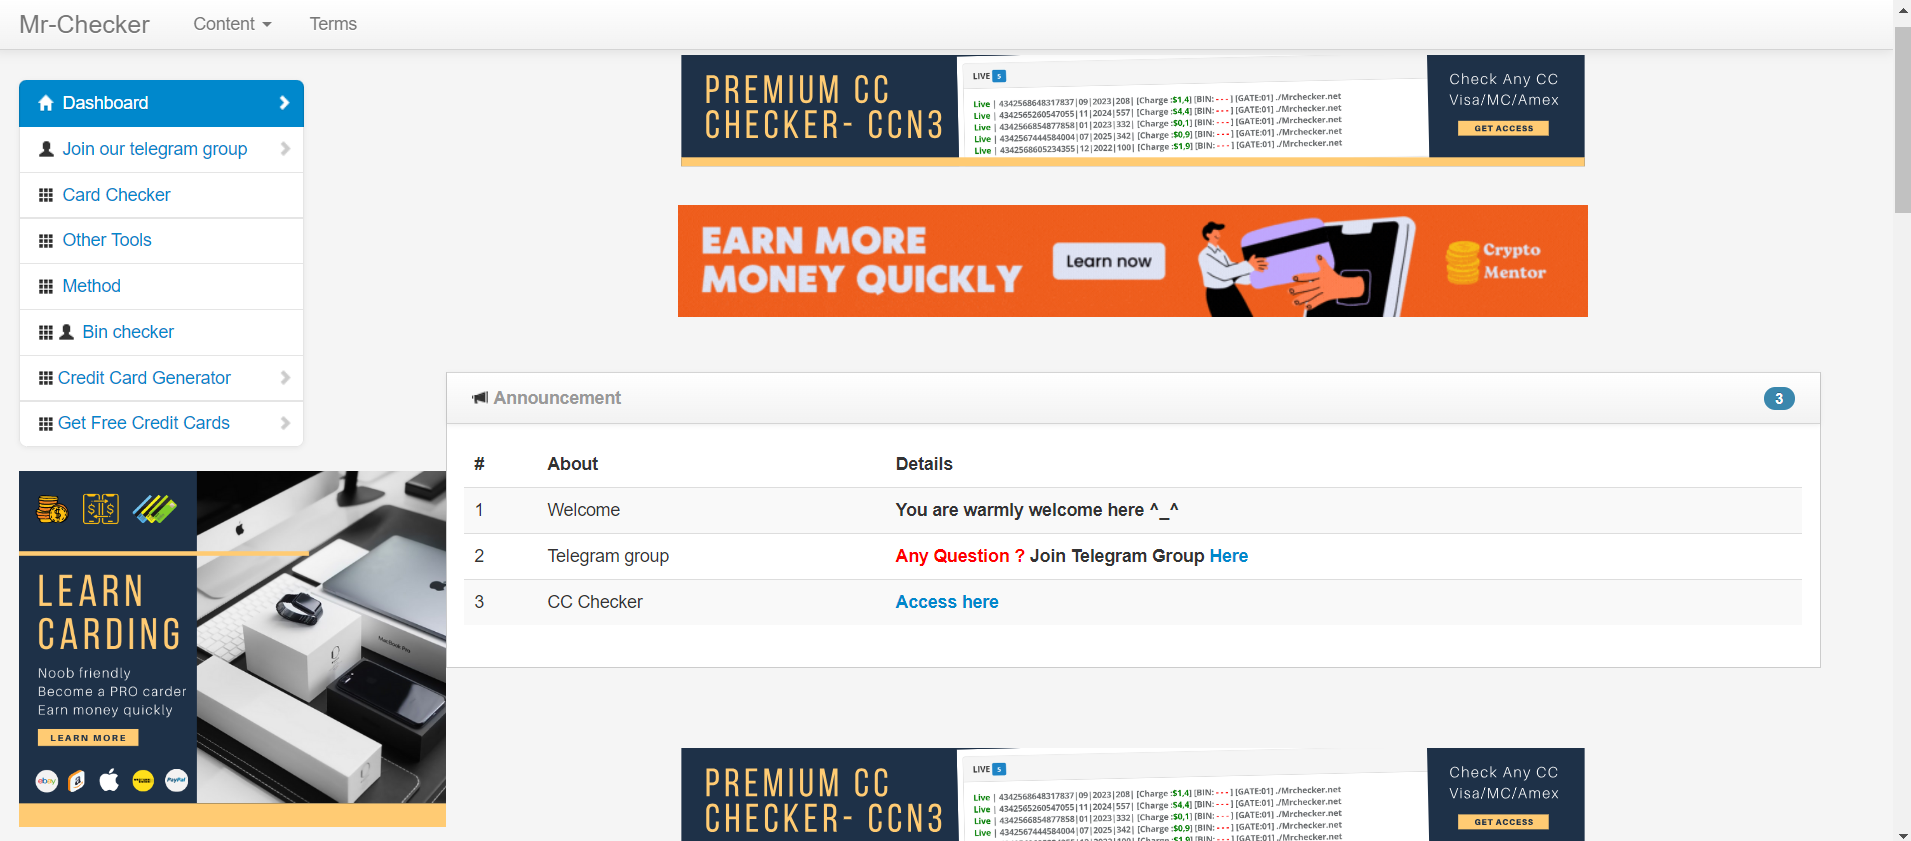Click the Mr-Checker brand logo text
Viewport: 1911px width, 841px height.
coord(84,24)
